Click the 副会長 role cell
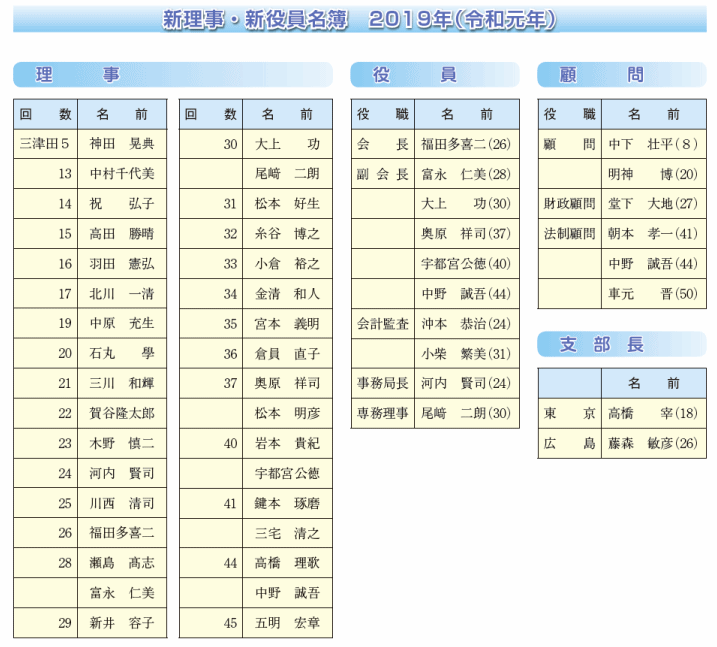This screenshot has width=717, height=647. click(x=383, y=174)
